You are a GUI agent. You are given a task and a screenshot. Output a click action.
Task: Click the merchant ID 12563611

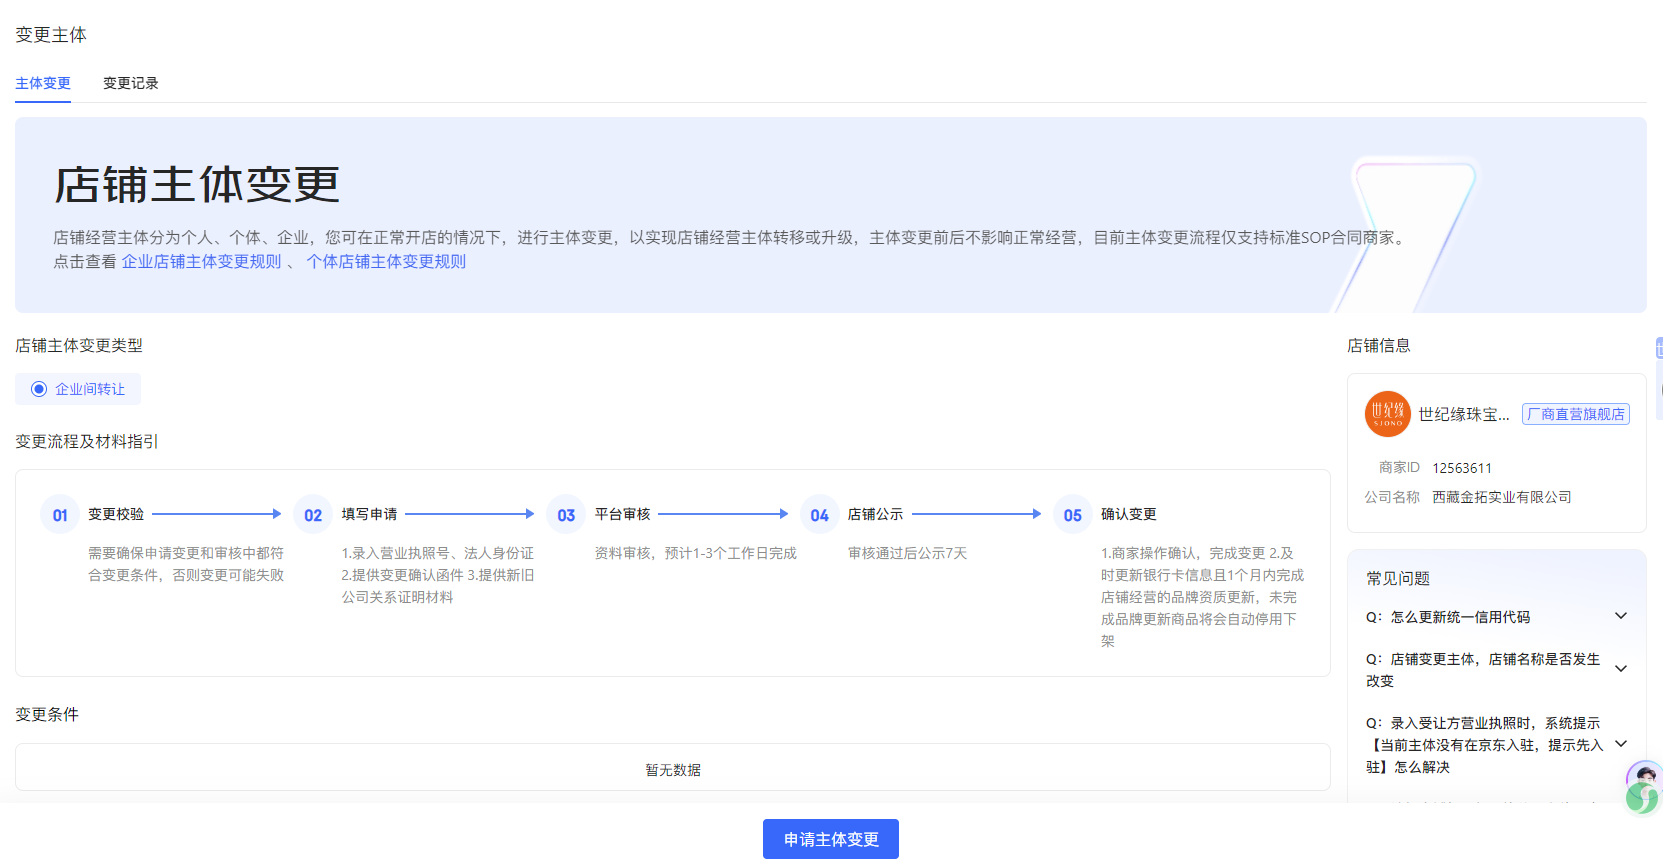click(1461, 468)
